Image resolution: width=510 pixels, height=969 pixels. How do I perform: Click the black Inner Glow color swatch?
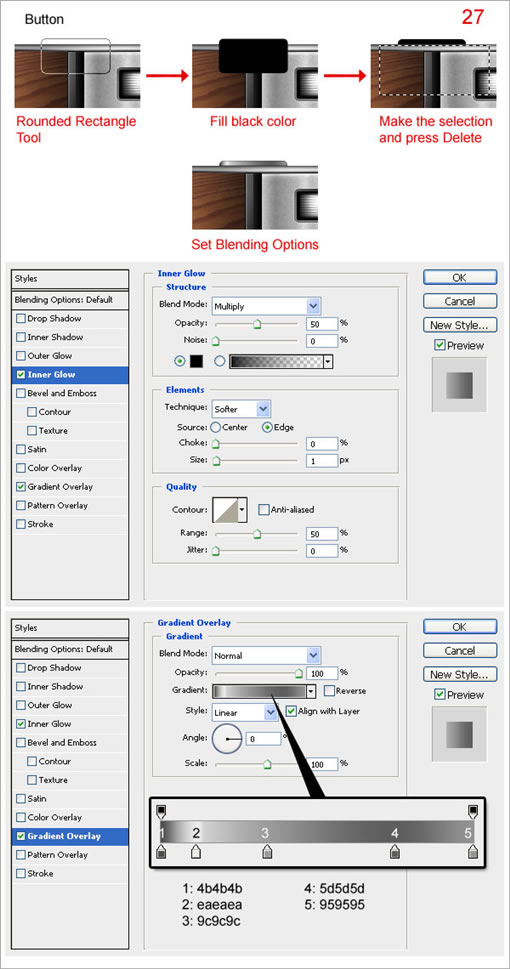[197, 362]
